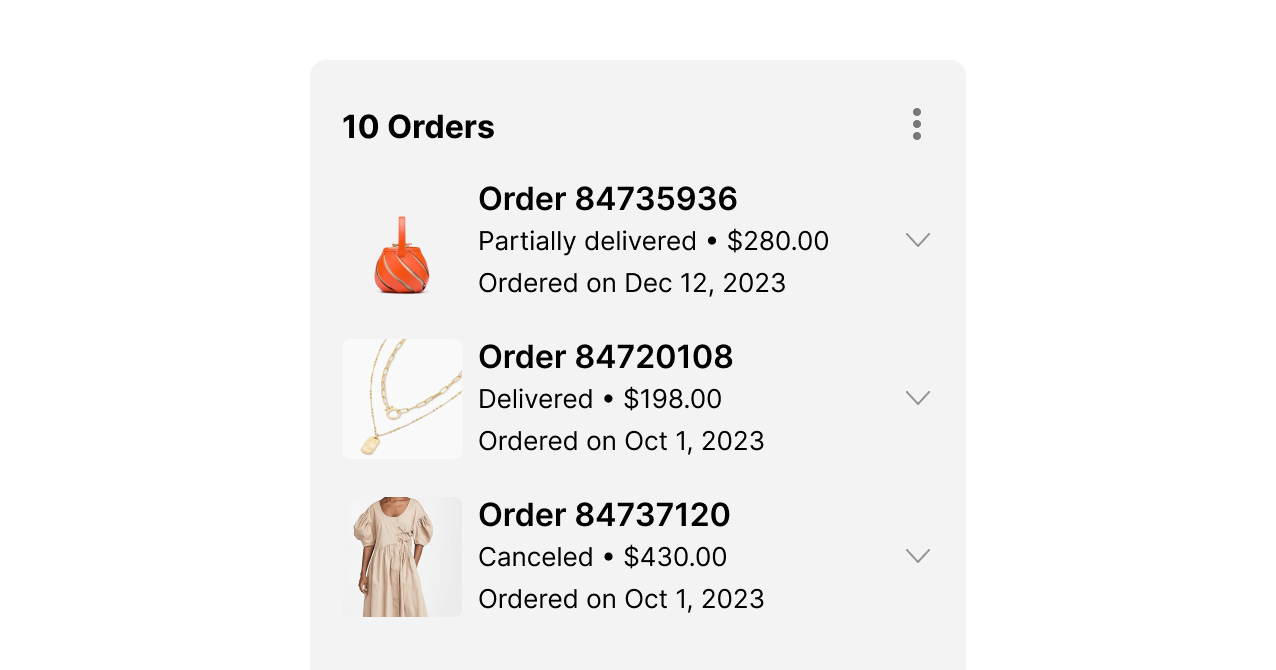
Task: Open Order 84720108
Action: (605, 357)
